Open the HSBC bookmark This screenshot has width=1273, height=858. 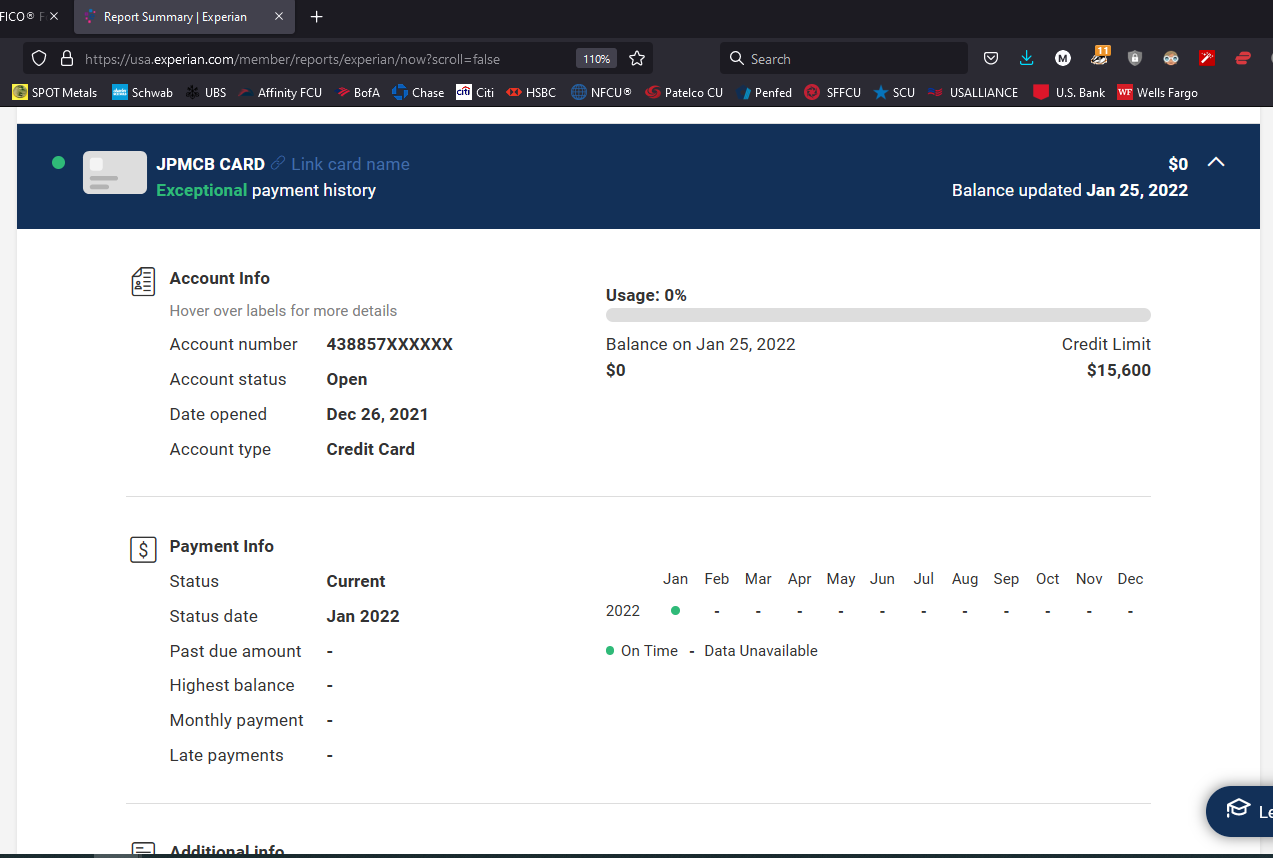point(531,92)
